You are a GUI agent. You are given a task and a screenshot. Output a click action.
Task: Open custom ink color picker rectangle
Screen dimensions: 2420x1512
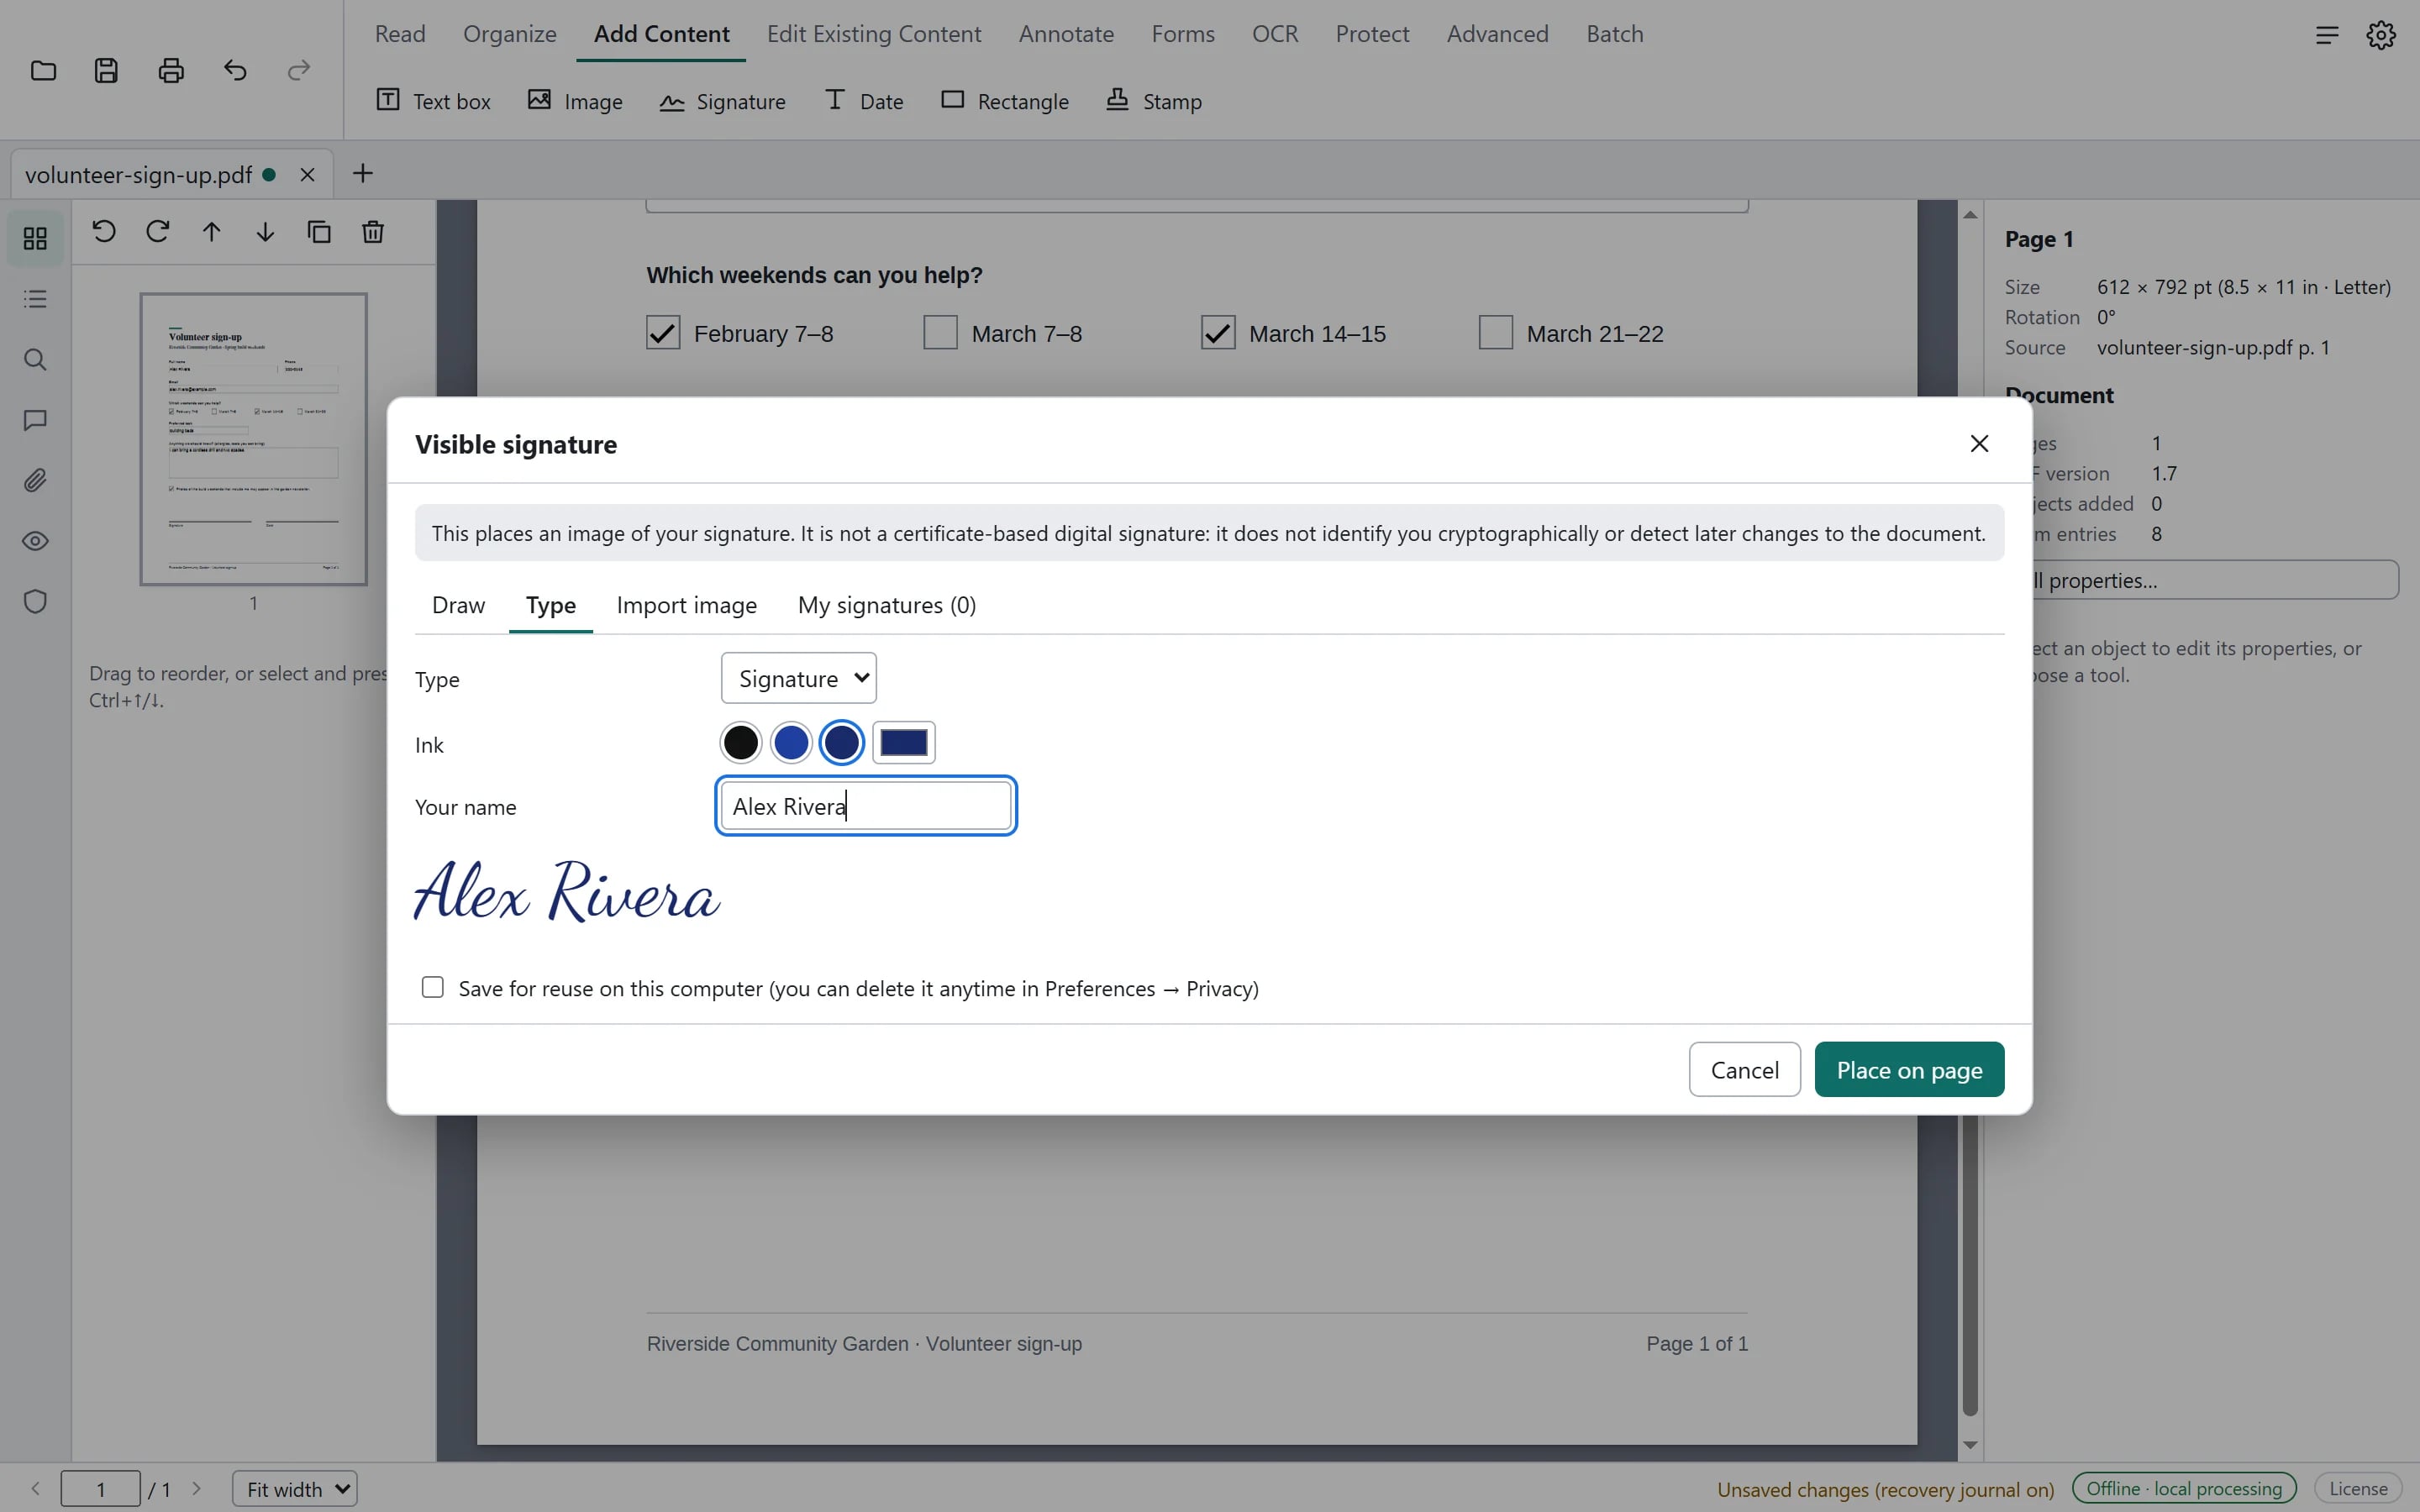904,743
